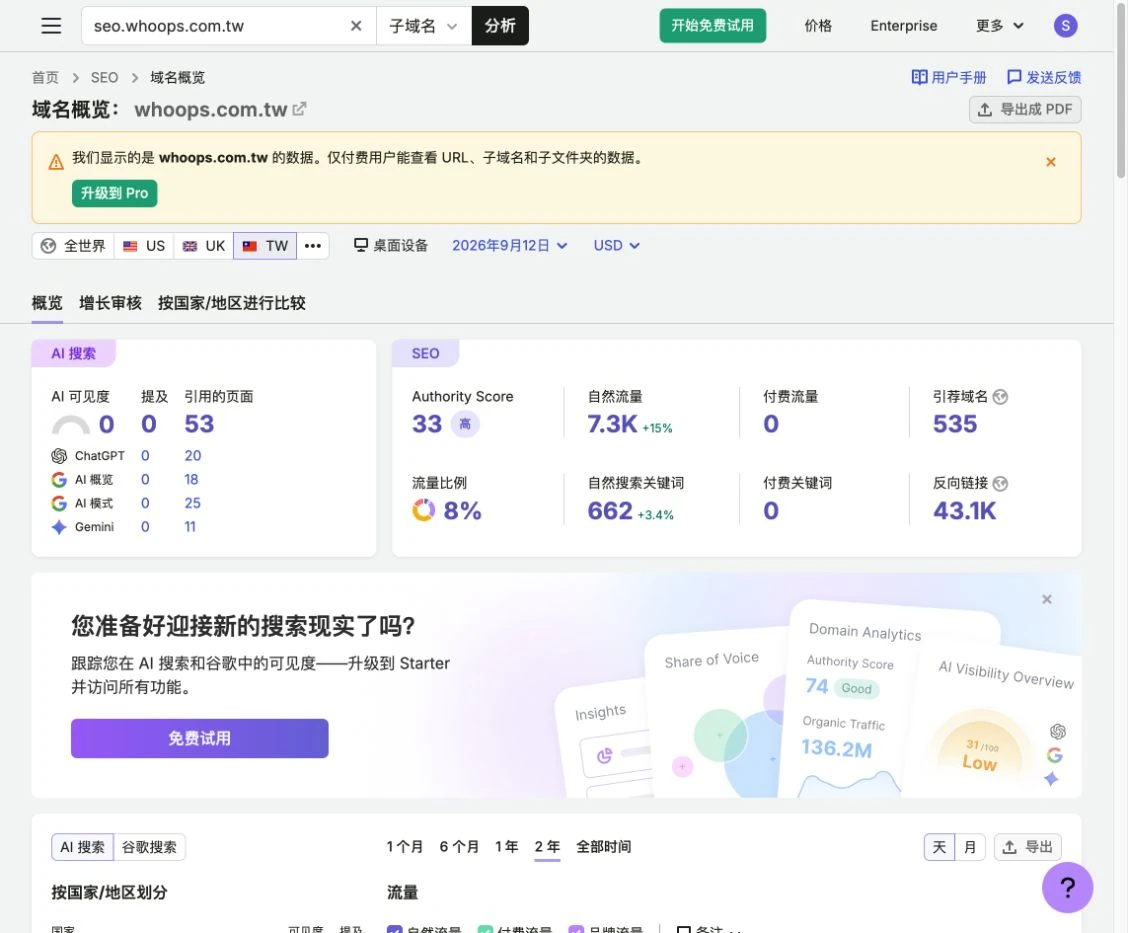Open more regions ellipsis menu

click(312, 246)
